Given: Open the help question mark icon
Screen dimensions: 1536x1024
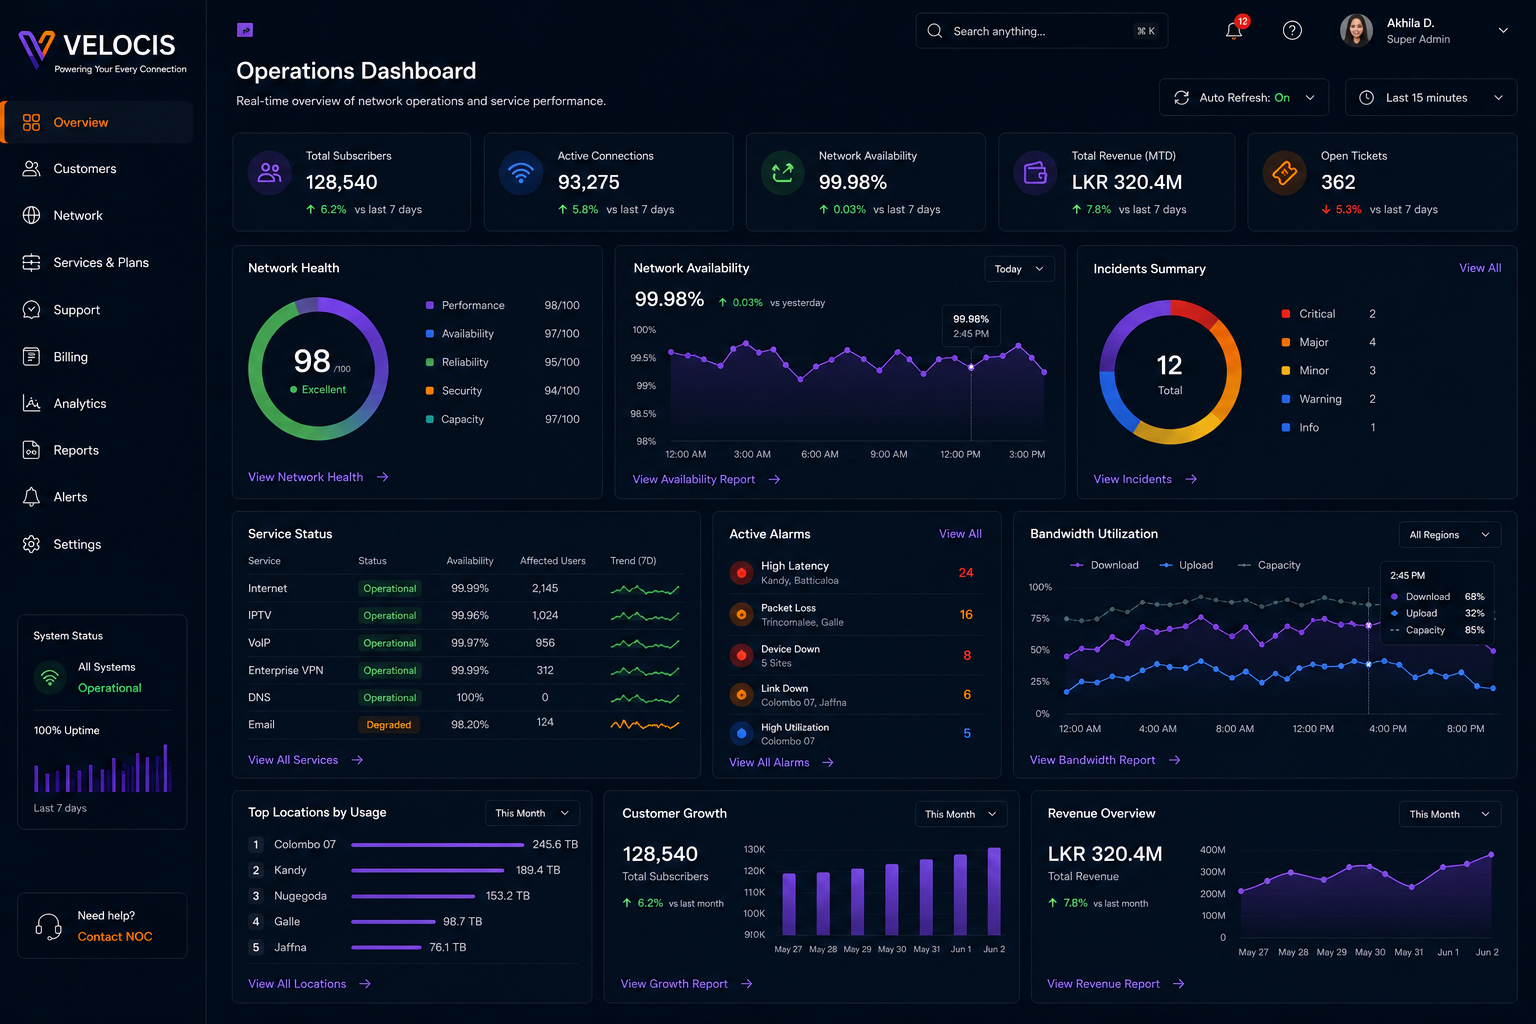Looking at the screenshot, I should point(1292,31).
